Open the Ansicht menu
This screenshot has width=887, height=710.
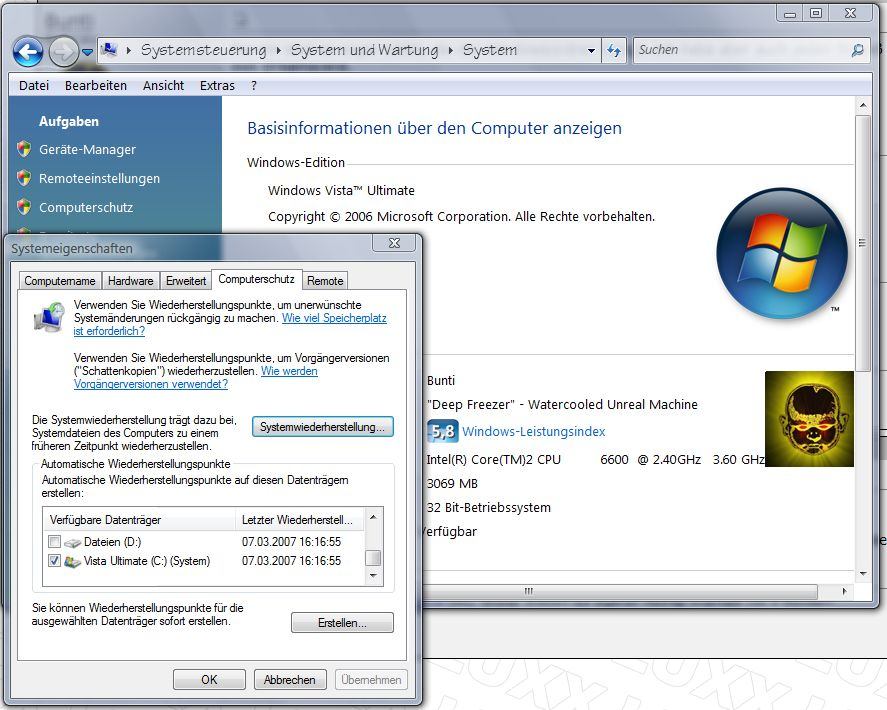click(163, 85)
